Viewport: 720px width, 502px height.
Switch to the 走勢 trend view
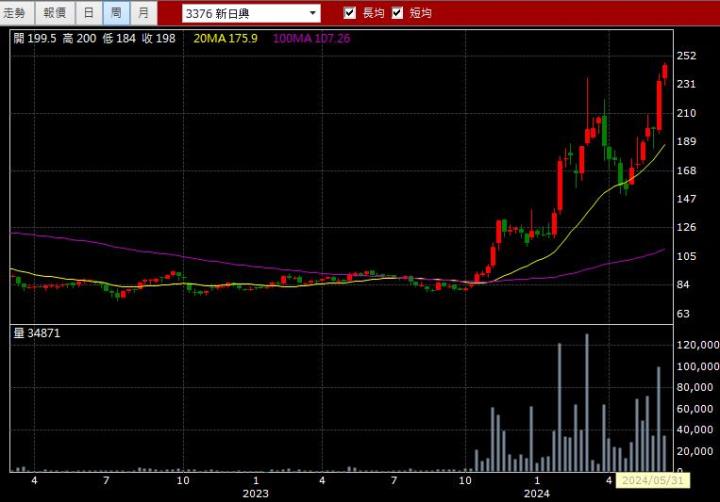coord(18,13)
